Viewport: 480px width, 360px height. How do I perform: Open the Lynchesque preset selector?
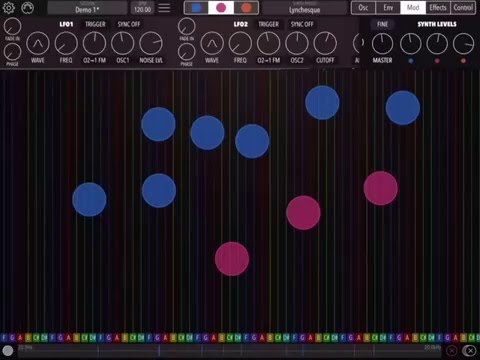click(305, 8)
